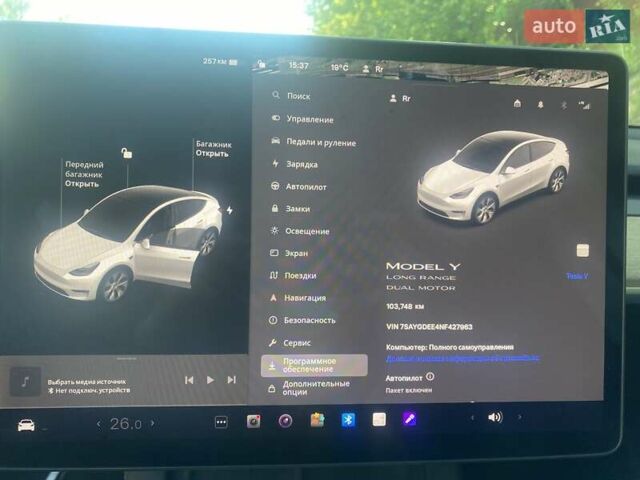The width and height of the screenshot is (640, 480).
Task: Tap the garage door HomeLink icon
Action: coord(517,103)
